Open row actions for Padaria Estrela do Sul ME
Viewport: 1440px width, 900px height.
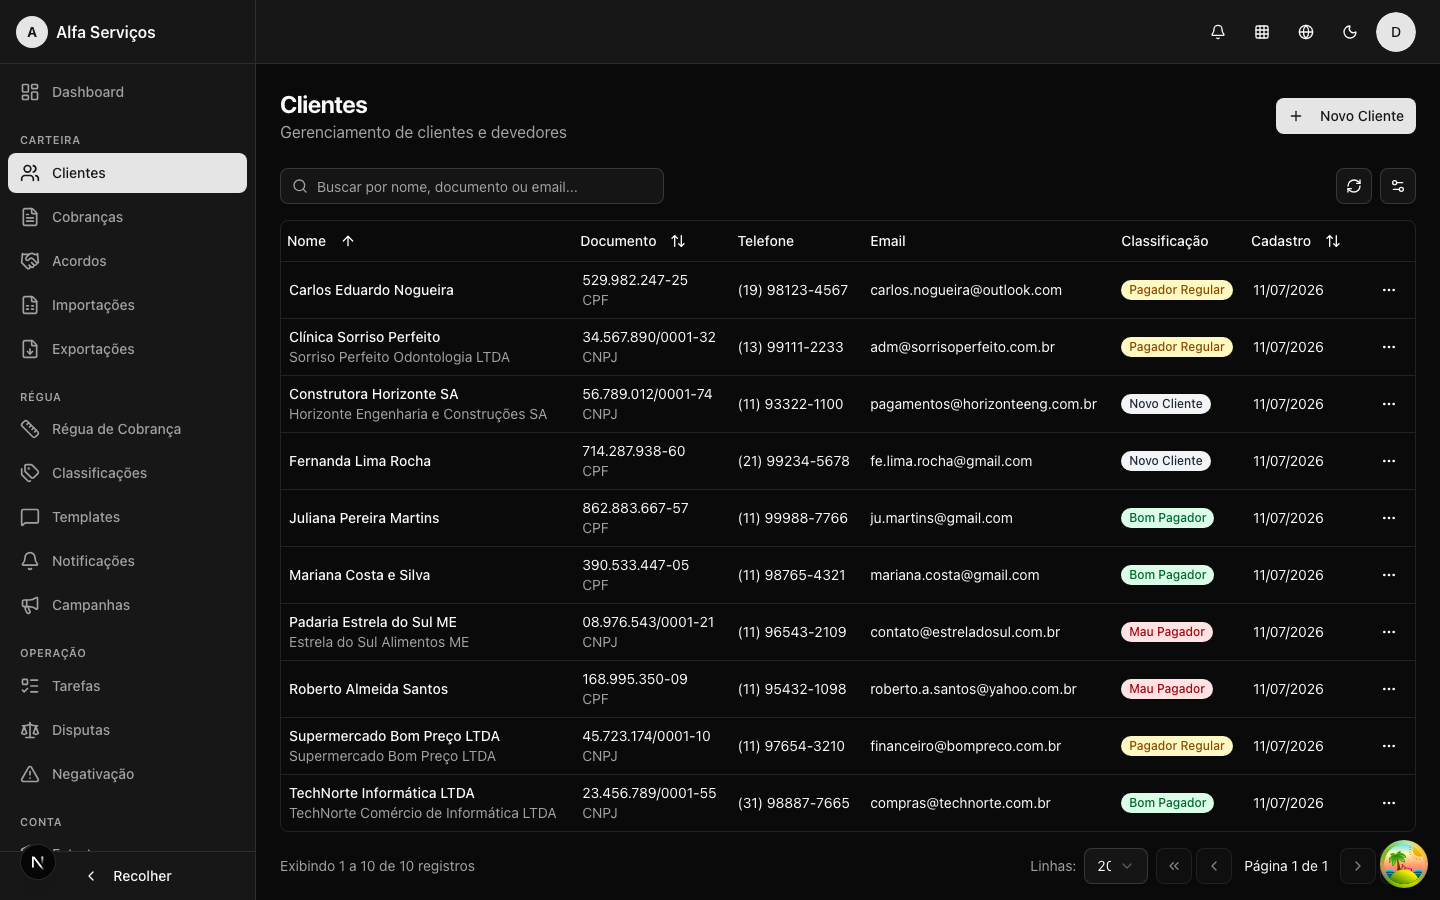click(1389, 632)
